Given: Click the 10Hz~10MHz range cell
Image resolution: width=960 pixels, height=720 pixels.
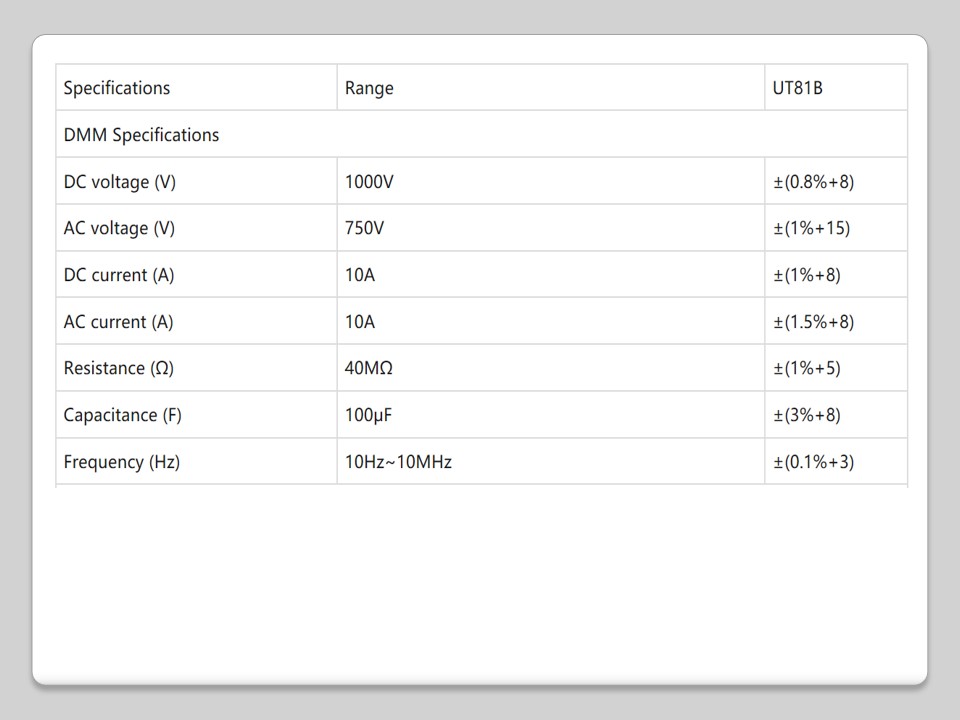Looking at the screenshot, I should pos(398,462).
